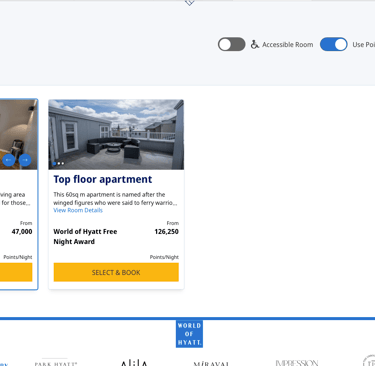The height and width of the screenshot is (366, 375).
Task: Open the Miraval brand logo
Action: click(x=211, y=364)
